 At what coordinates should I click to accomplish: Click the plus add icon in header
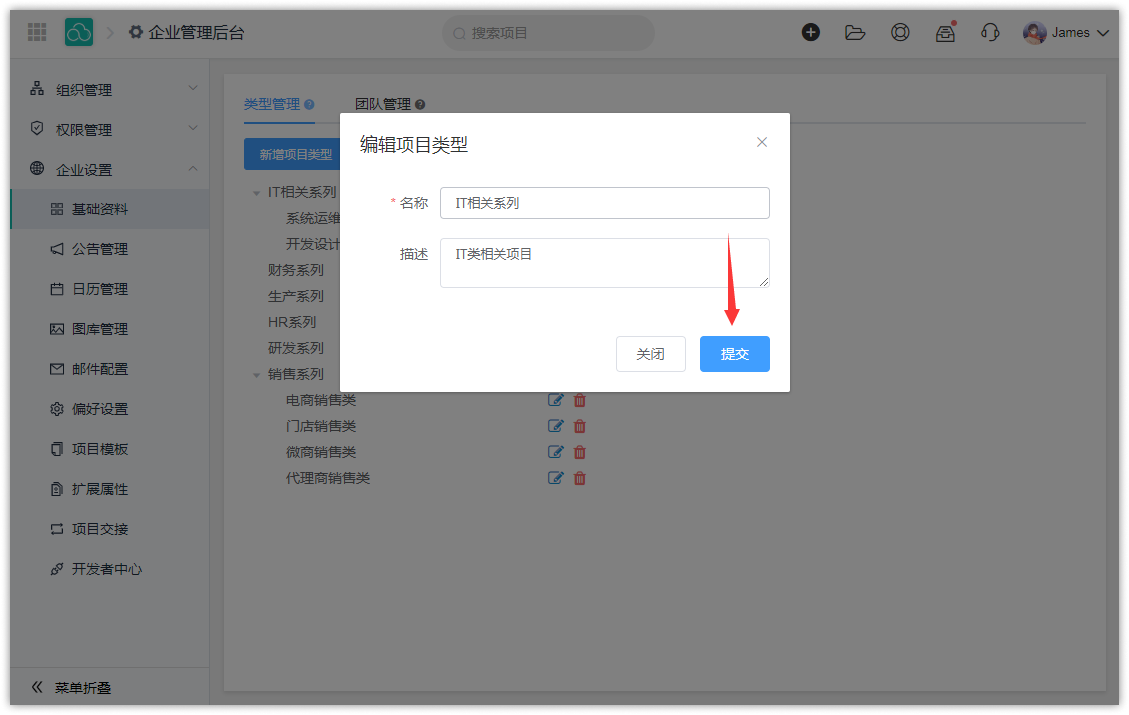click(811, 32)
